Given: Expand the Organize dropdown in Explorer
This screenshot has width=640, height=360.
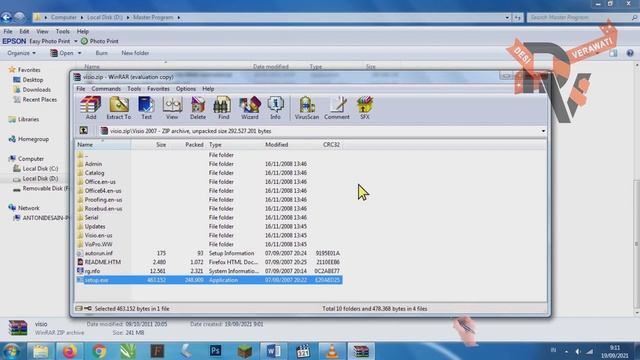Looking at the screenshot, I should point(21,53).
